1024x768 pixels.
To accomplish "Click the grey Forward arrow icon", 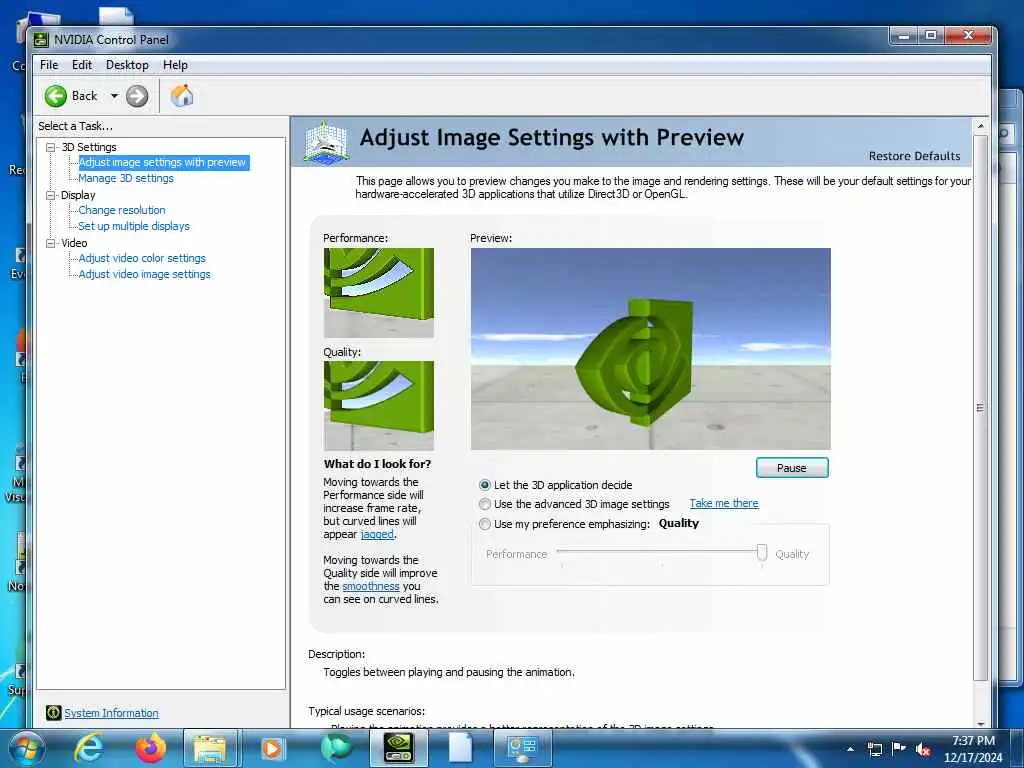I will [x=137, y=96].
